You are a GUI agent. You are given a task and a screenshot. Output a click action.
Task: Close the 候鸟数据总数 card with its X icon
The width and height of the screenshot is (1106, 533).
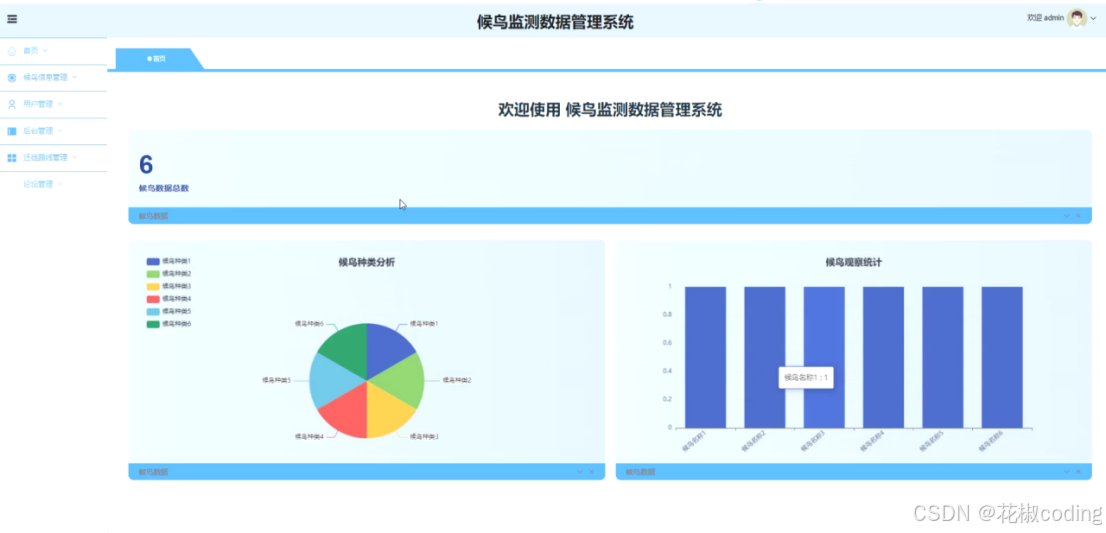click(x=1078, y=216)
